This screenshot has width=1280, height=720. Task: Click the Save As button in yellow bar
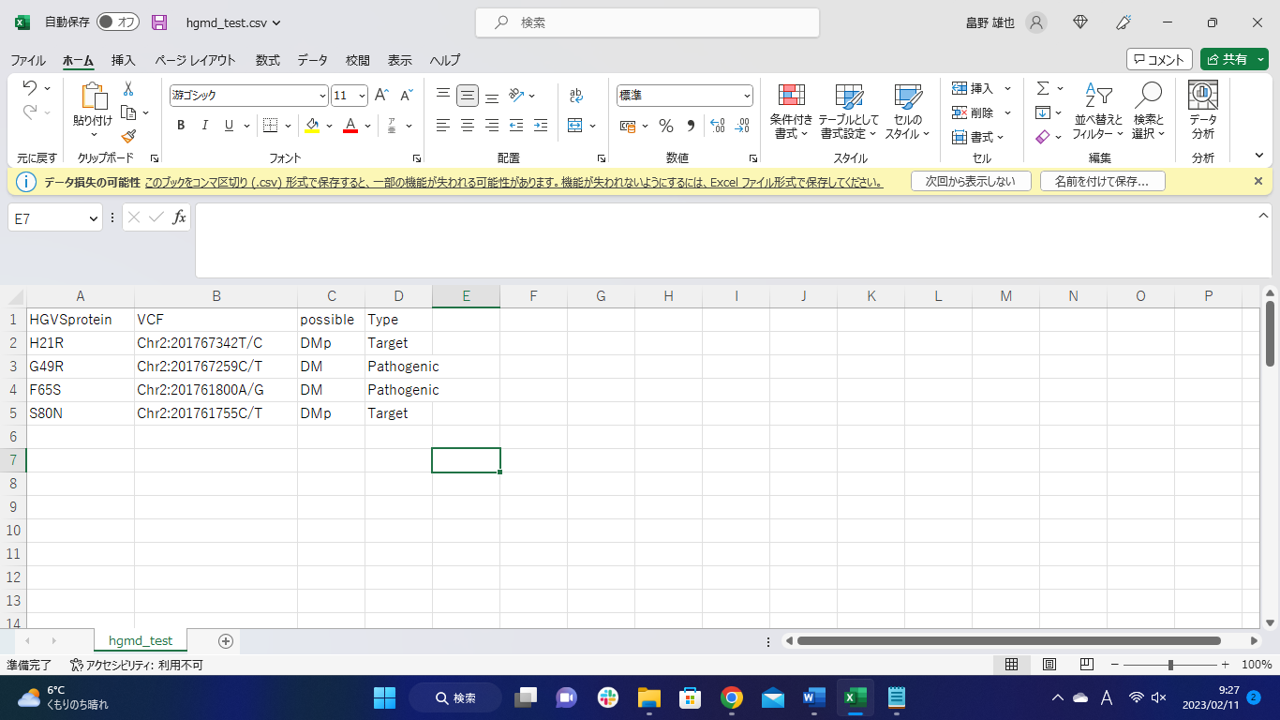click(1102, 181)
